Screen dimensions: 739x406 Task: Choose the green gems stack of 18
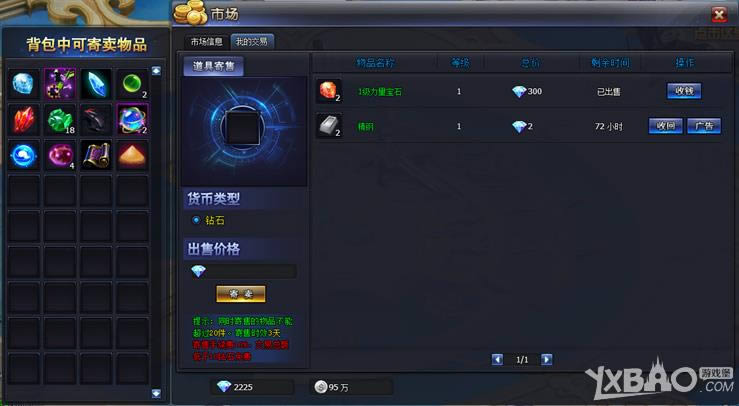coord(60,120)
